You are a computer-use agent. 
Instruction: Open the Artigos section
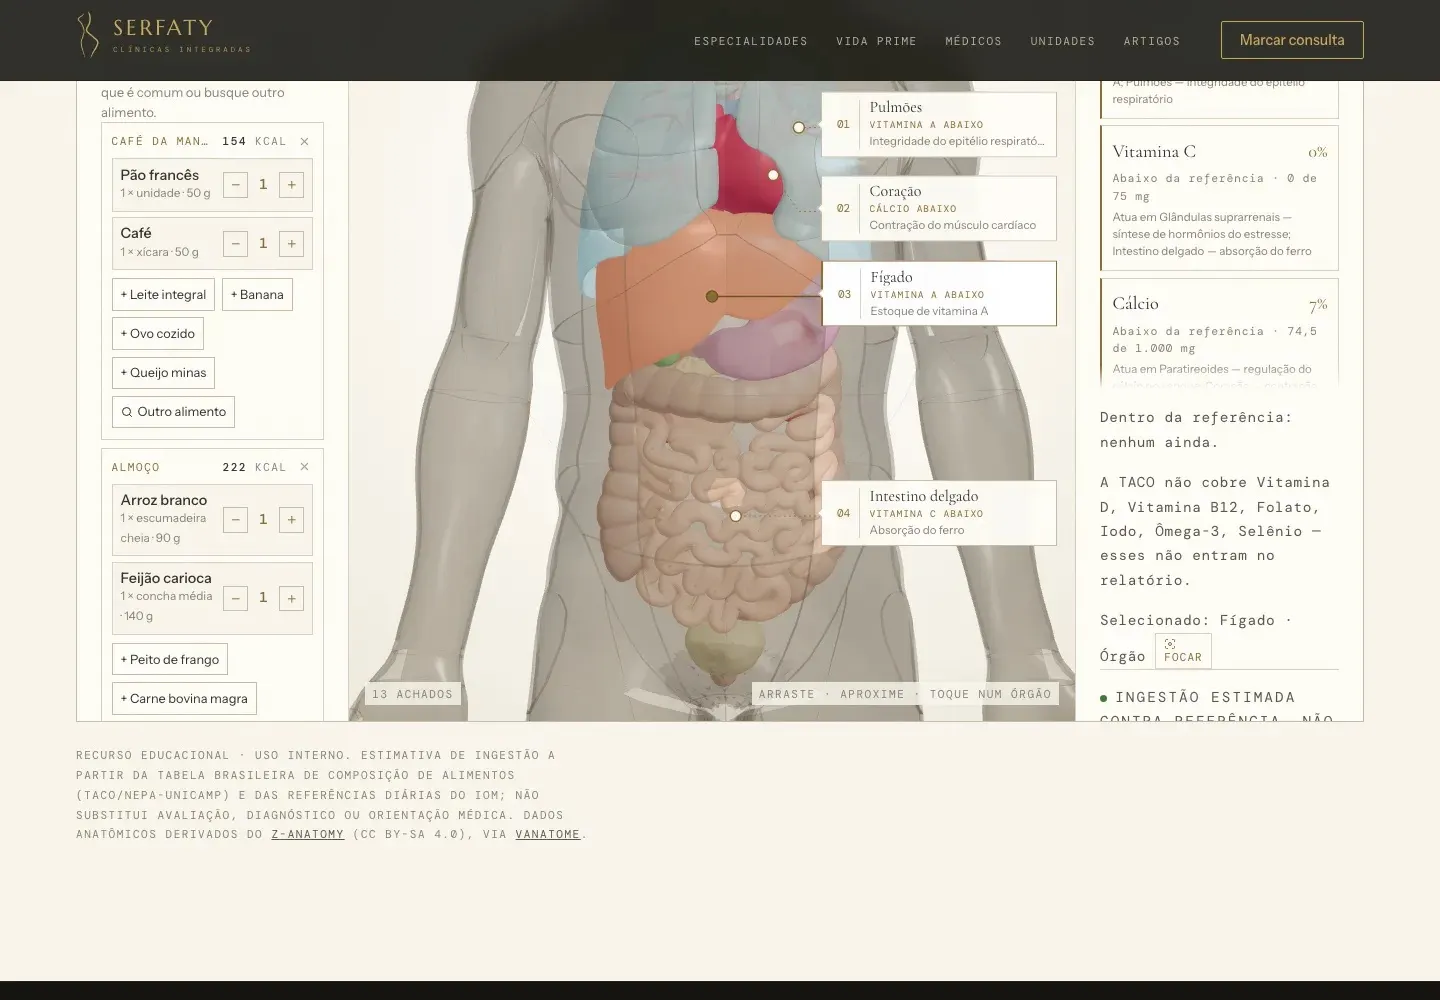(1151, 41)
